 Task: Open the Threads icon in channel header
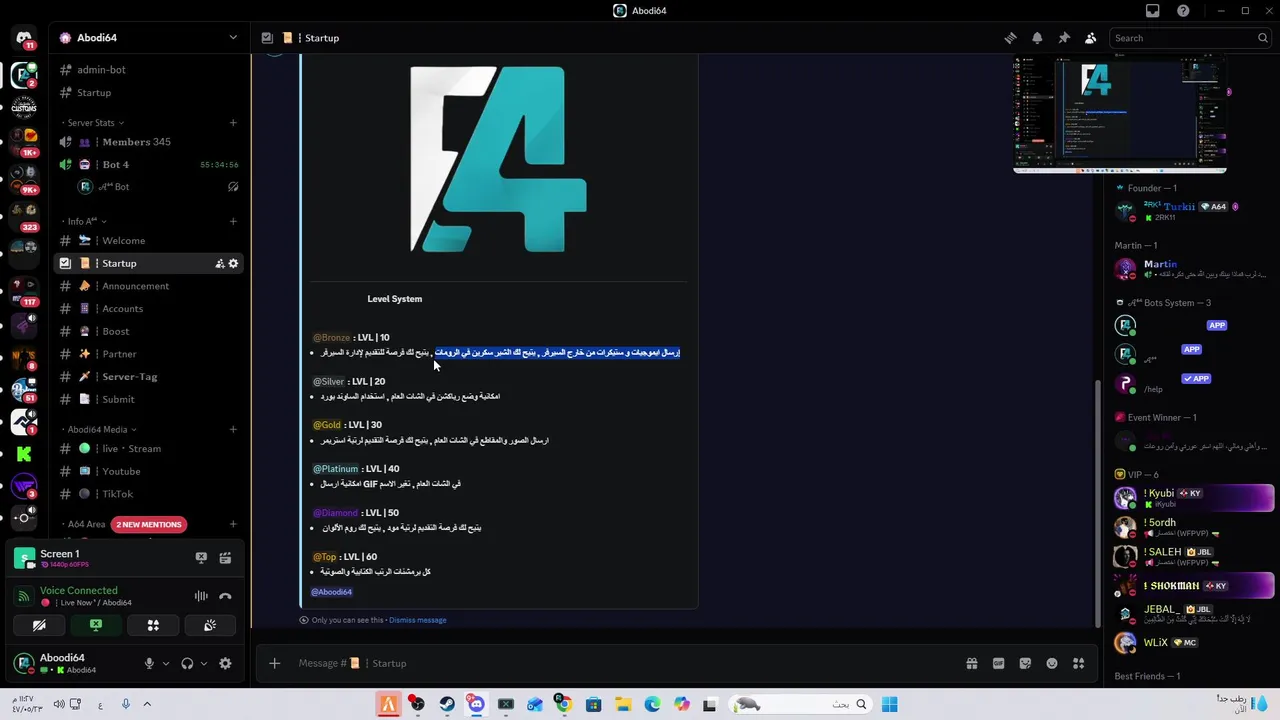pyautogui.click(x=1010, y=38)
